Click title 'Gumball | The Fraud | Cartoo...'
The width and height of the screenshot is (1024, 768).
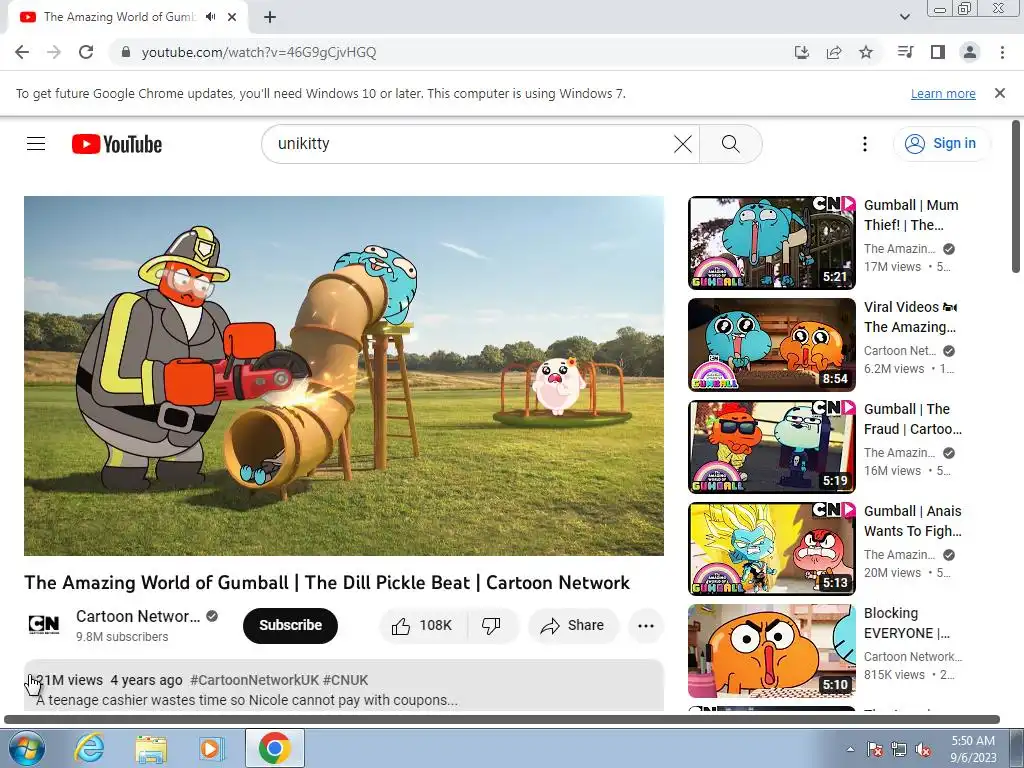(912, 419)
